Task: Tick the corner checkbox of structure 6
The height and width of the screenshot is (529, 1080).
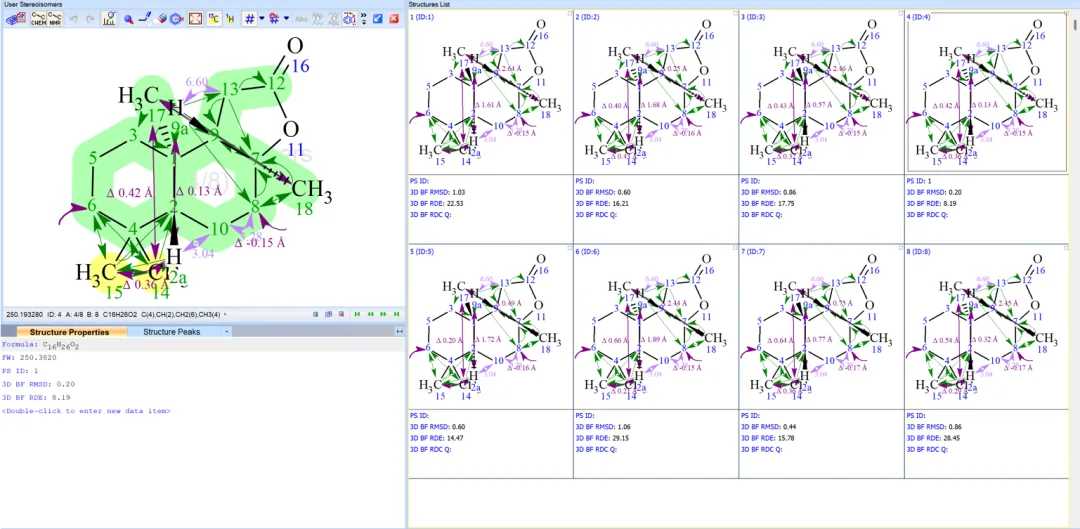Action: 735,248
